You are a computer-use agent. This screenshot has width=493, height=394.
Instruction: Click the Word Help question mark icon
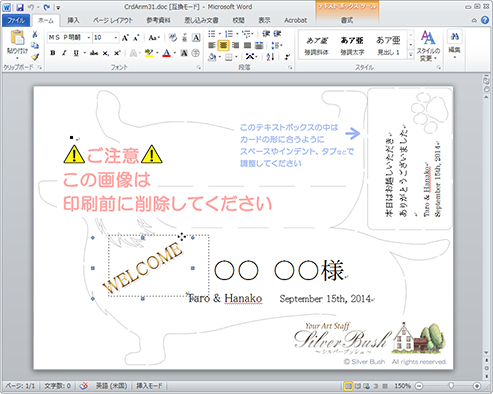tap(485, 20)
